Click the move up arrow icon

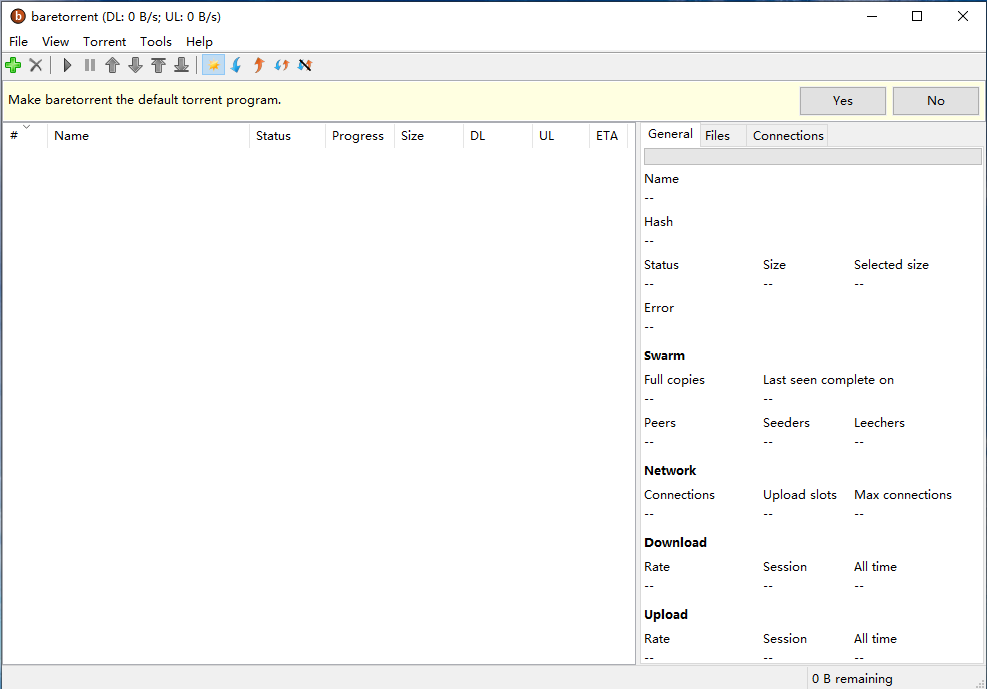click(x=113, y=65)
